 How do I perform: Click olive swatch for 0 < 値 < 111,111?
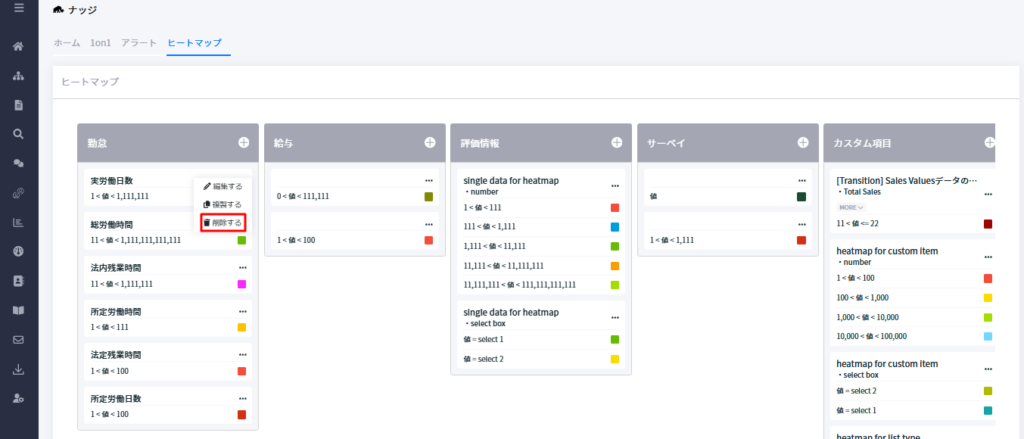tap(428, 197)
